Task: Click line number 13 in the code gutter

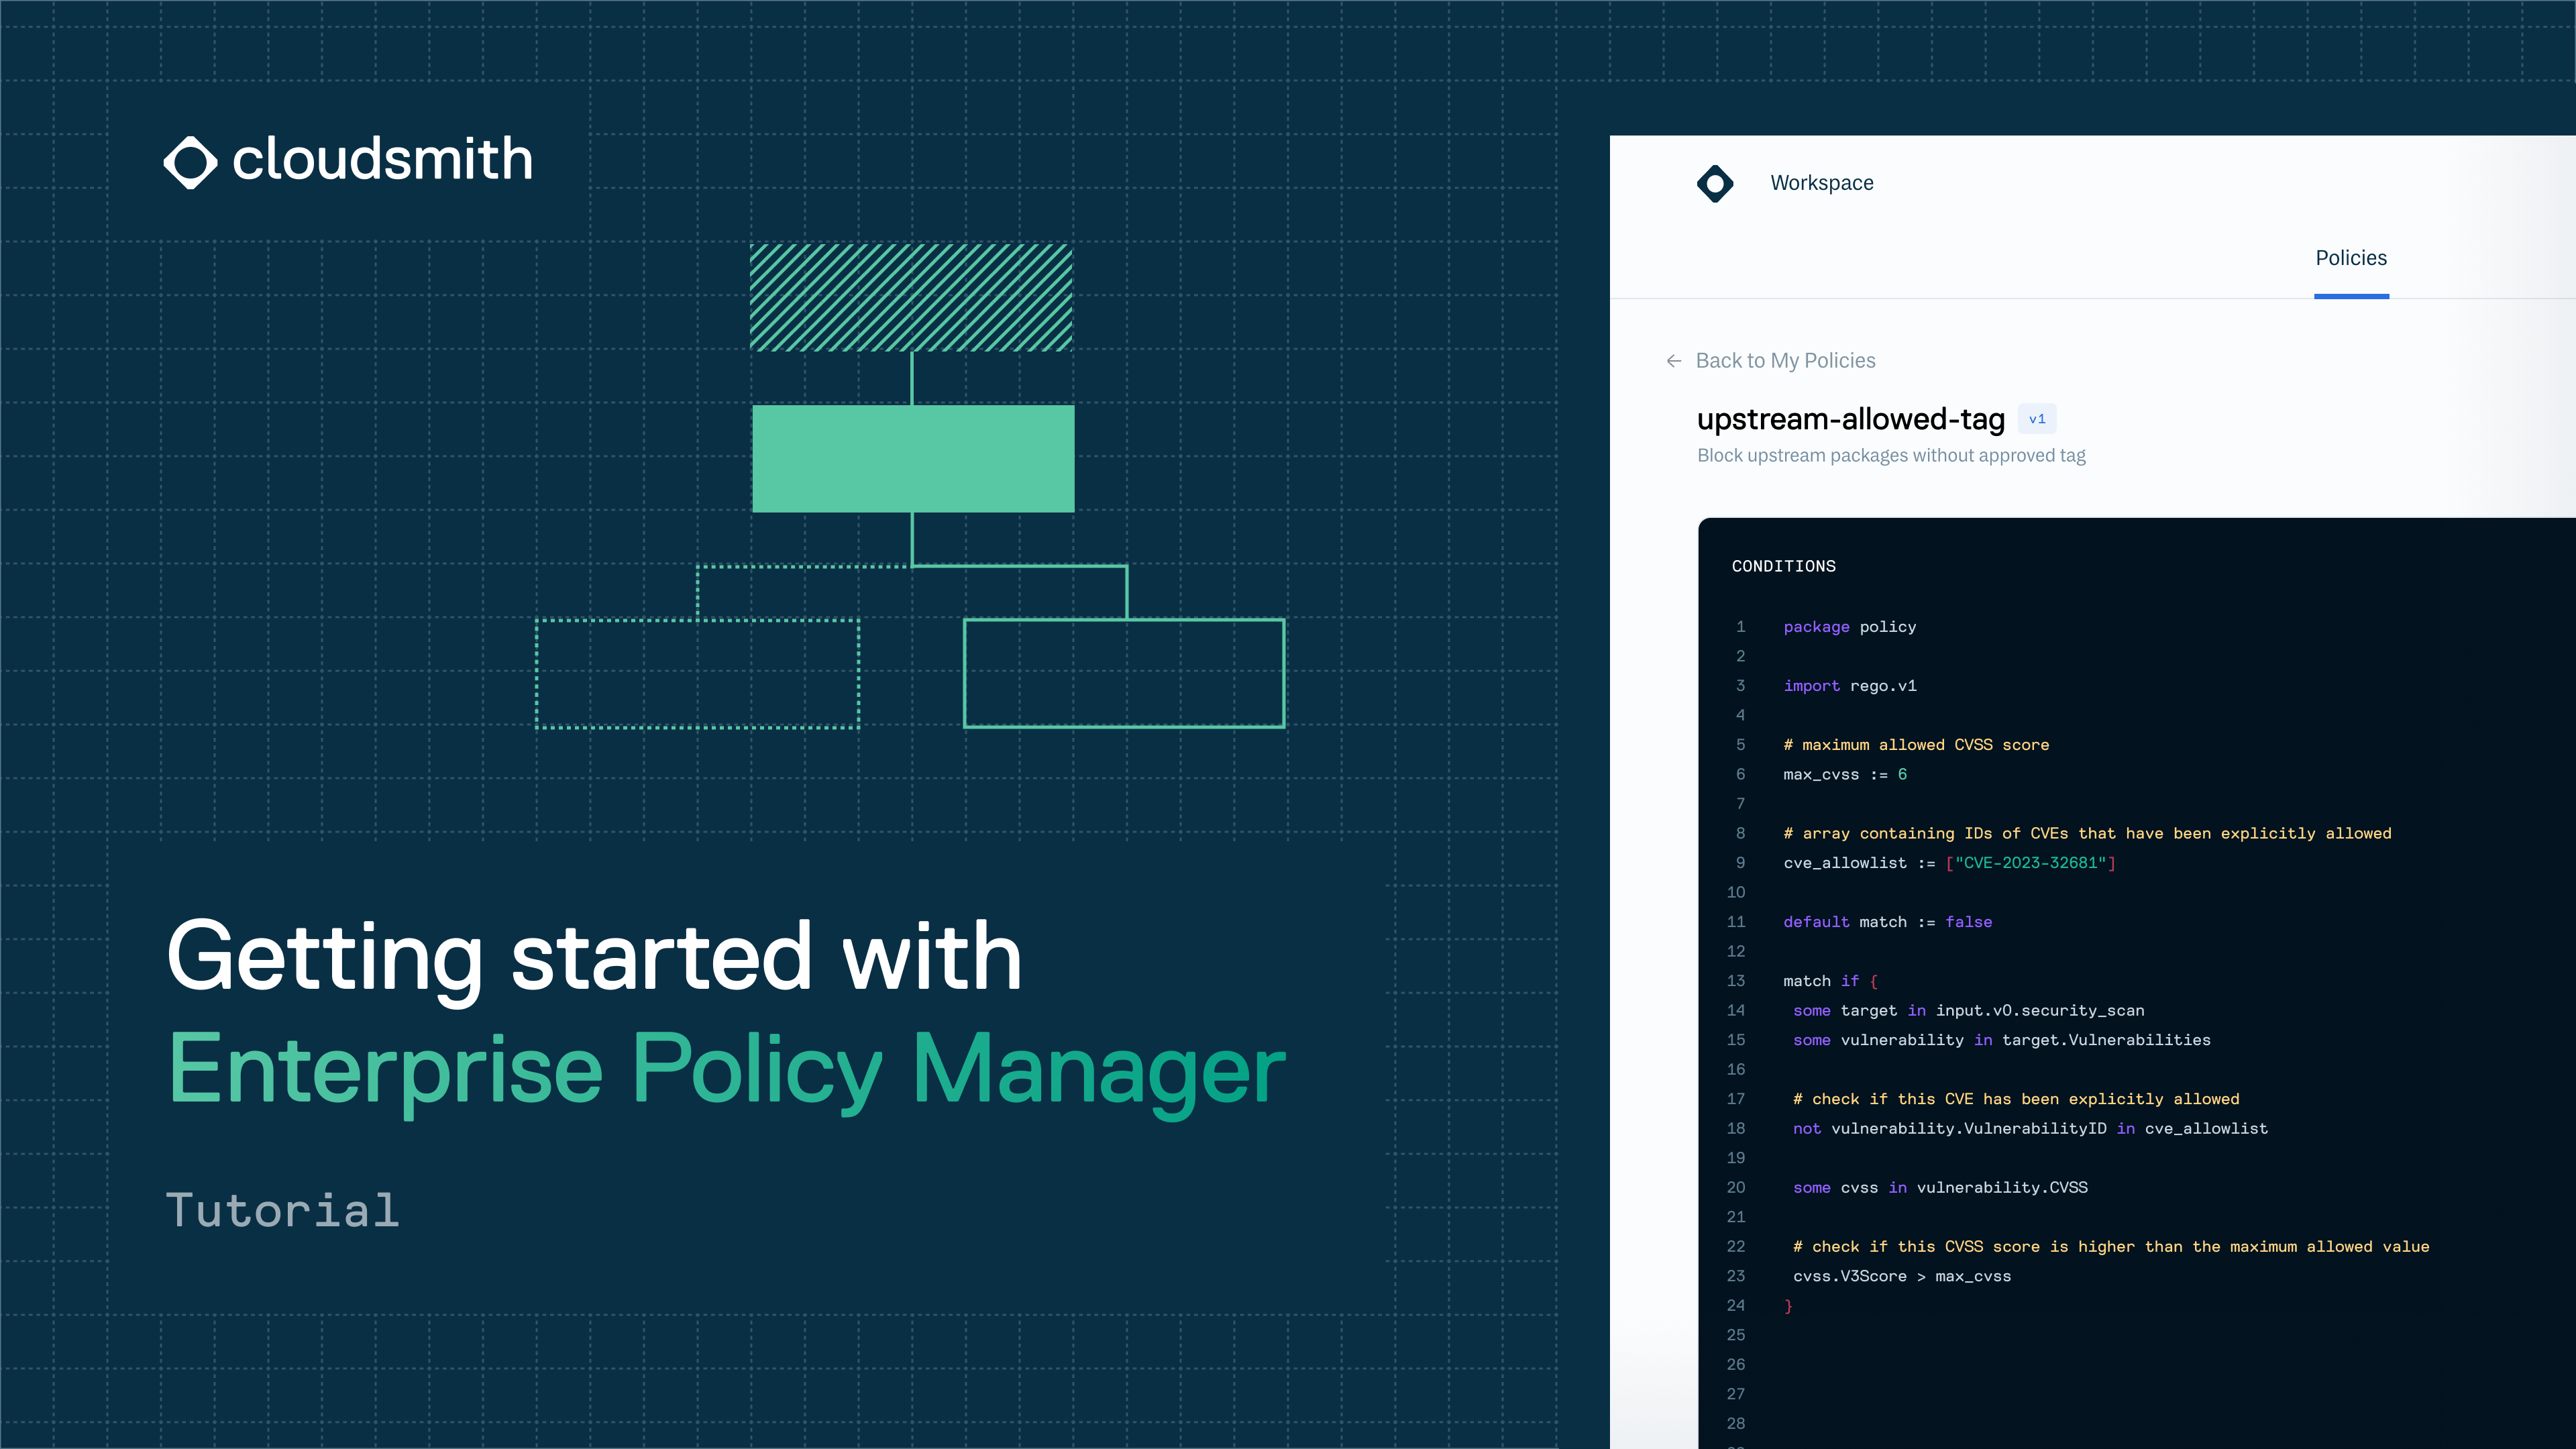Action: point(1736,981)
